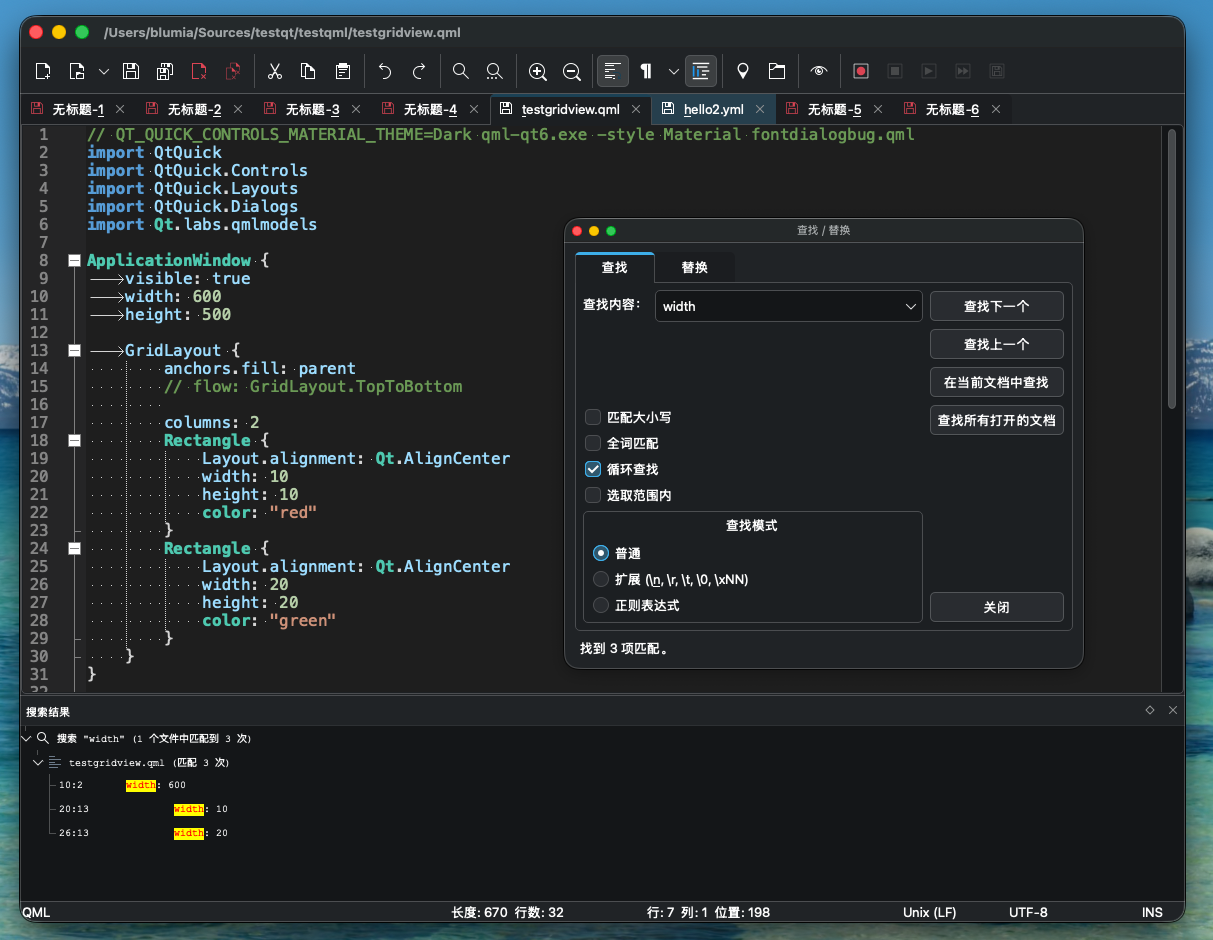1213x940 pixels.
Task: Collapse the Rectangle fold marker at line 18
Action: tap(74, 440)
